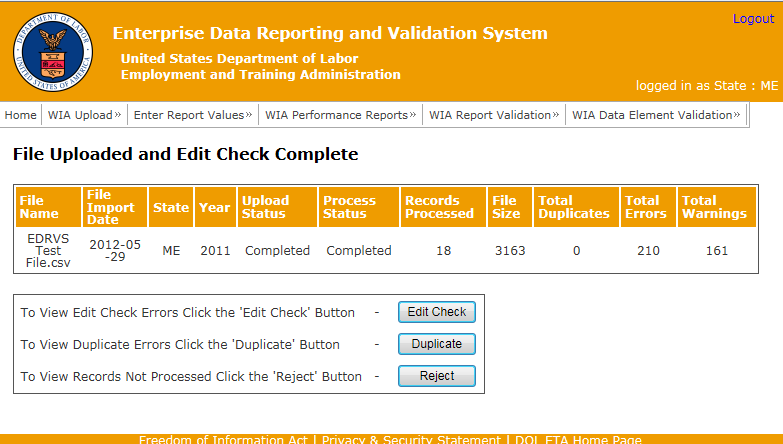The image size is (783, 444).
Task: Expand the WIA Upload menu
Action: click(84, 115)
